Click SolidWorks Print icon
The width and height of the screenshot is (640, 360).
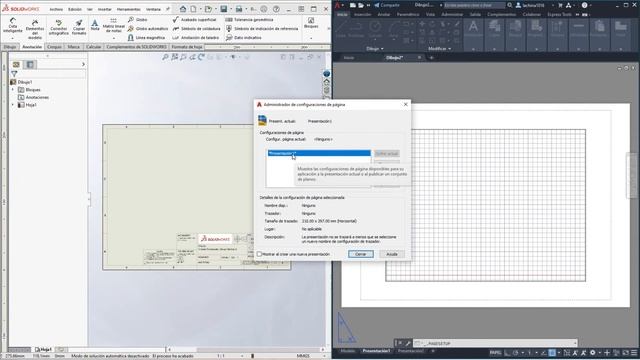click(239, 9)
